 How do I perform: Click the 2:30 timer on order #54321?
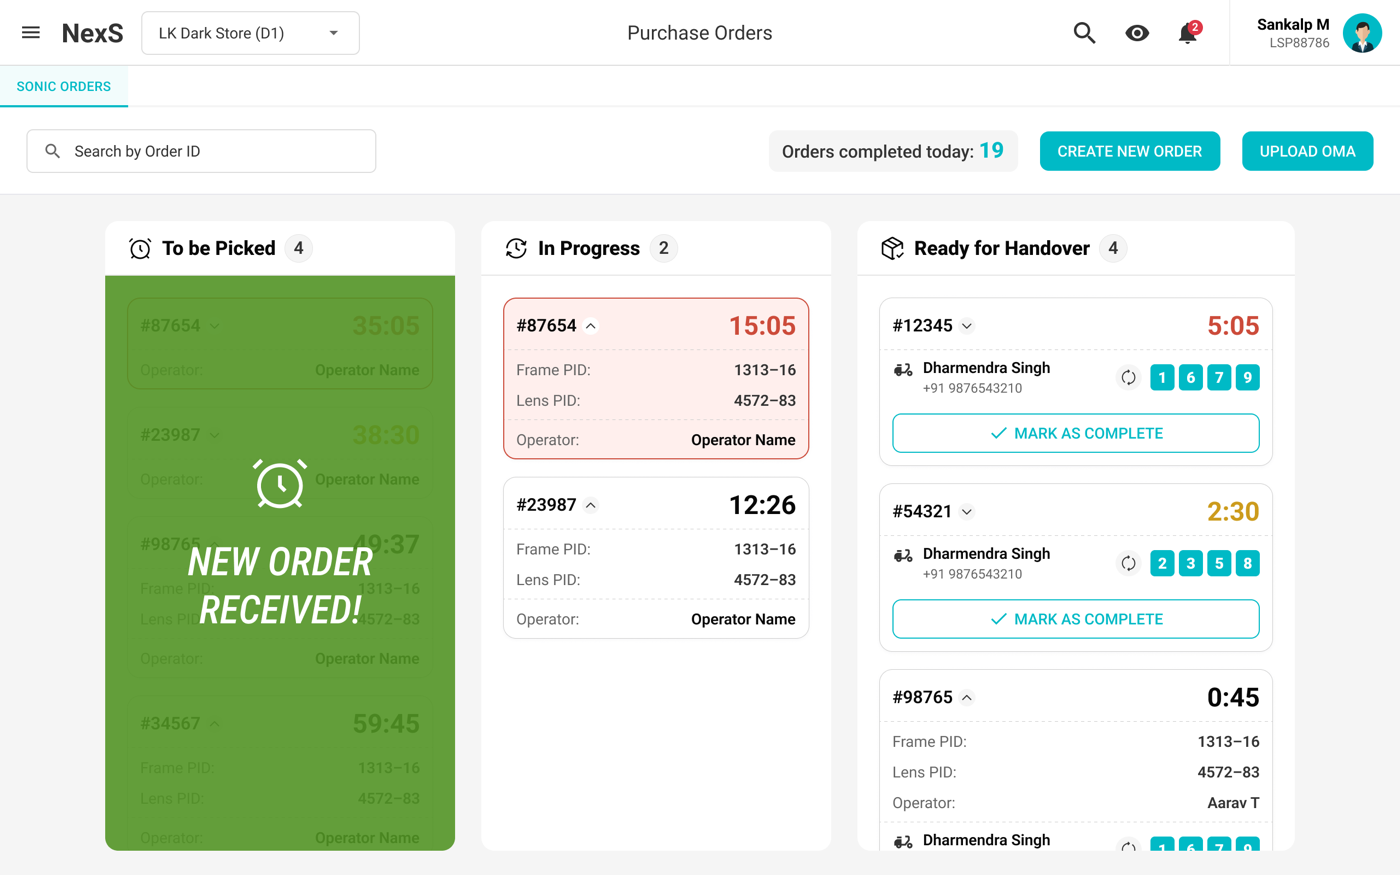coord(1233,512)
